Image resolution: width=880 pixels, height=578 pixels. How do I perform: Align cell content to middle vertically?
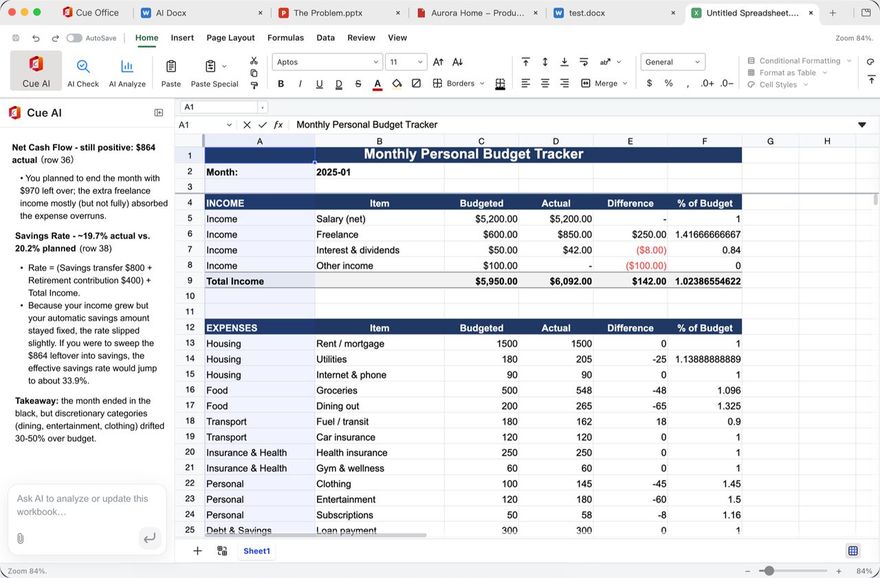(x=545, y=62)
